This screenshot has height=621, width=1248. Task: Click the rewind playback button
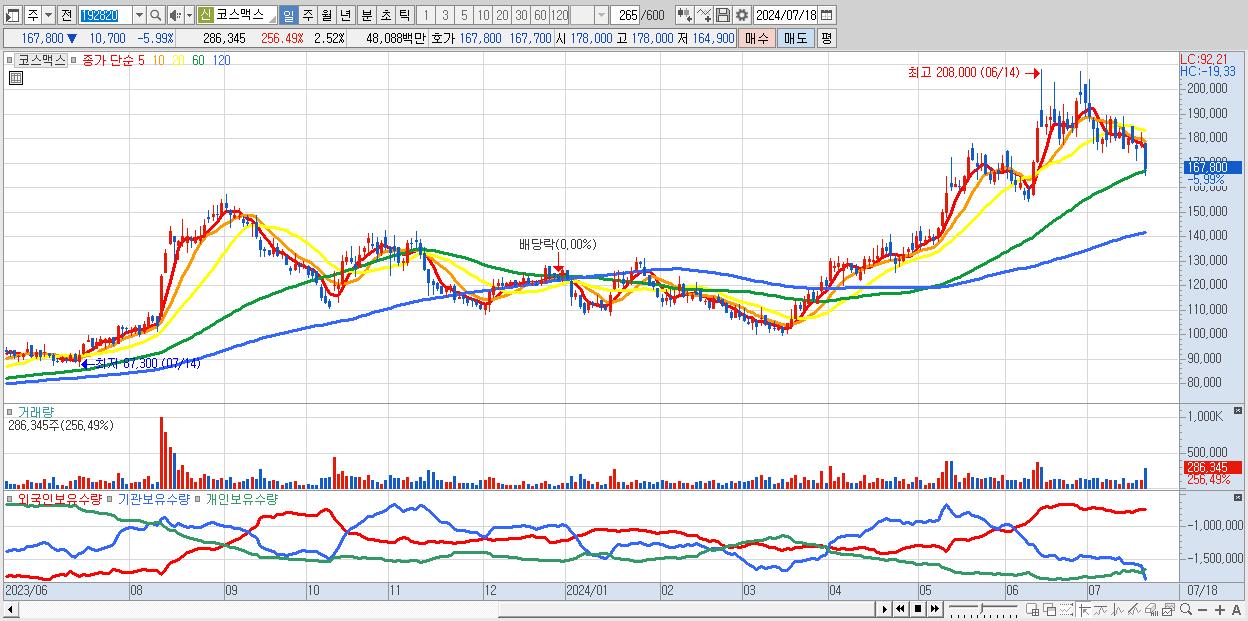(x=900, y=609)
